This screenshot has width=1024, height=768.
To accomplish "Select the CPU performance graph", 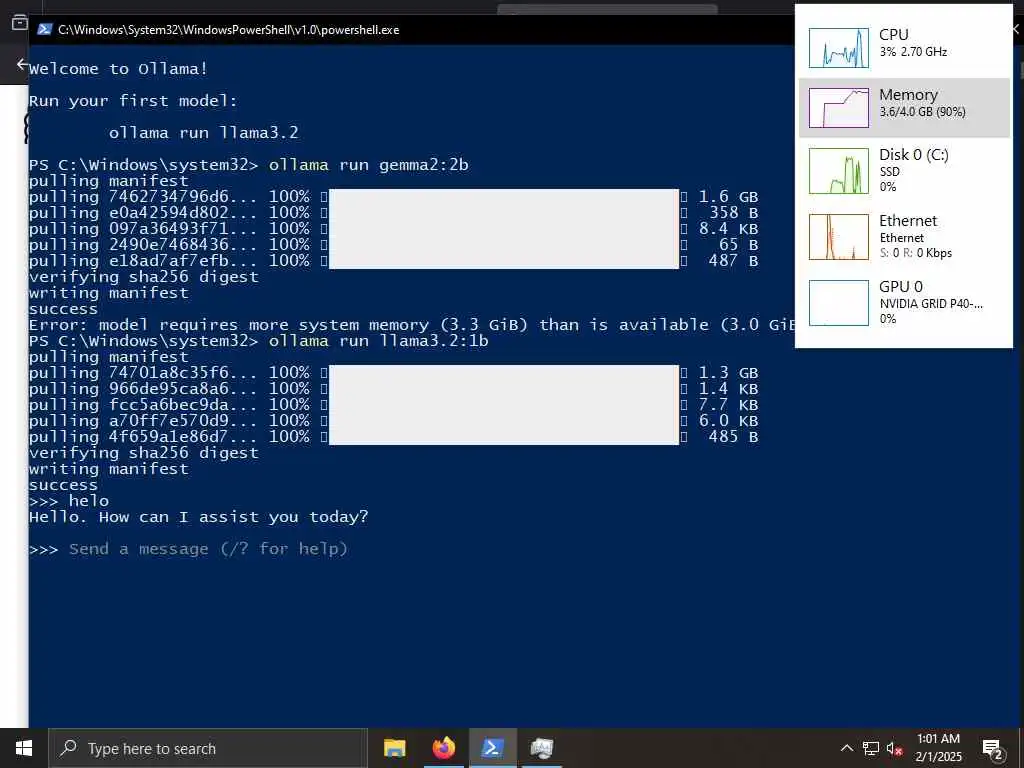I will (839, 48).
